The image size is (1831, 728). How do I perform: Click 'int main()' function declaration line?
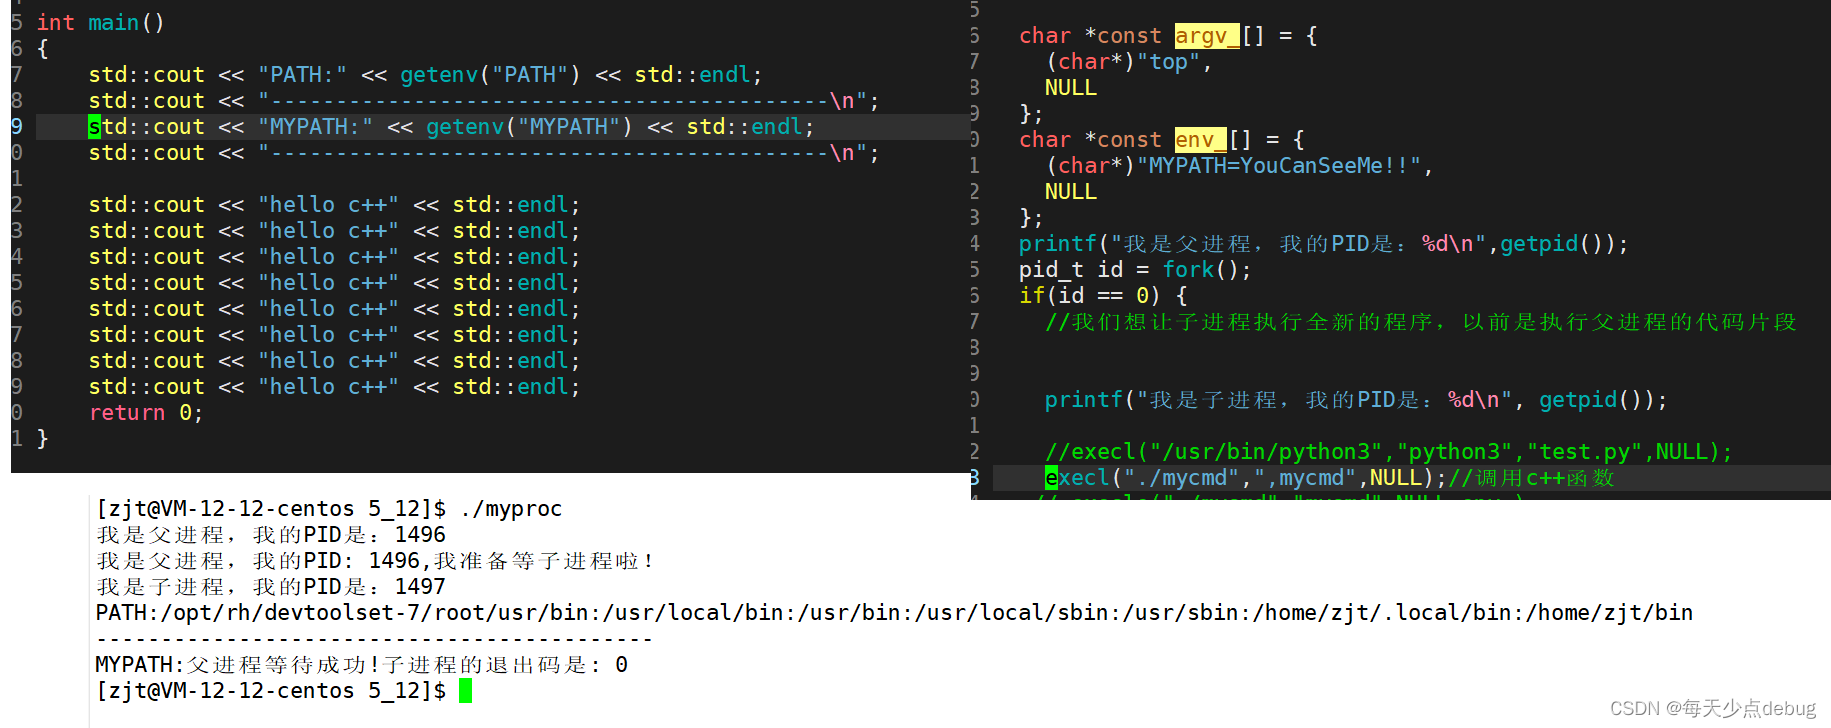(100, 22)
